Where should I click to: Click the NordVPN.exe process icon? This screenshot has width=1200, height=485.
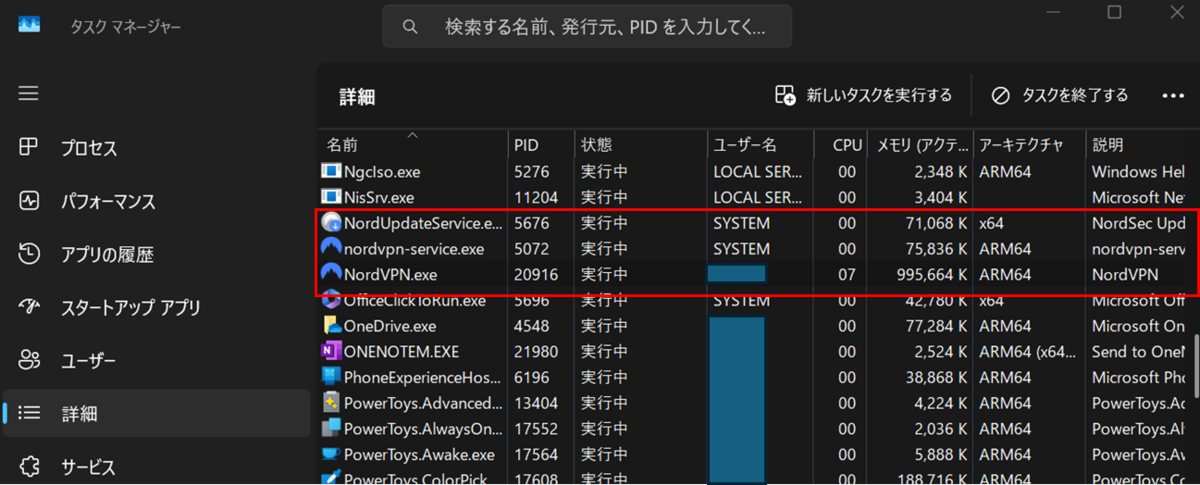[x=331, y=273]
